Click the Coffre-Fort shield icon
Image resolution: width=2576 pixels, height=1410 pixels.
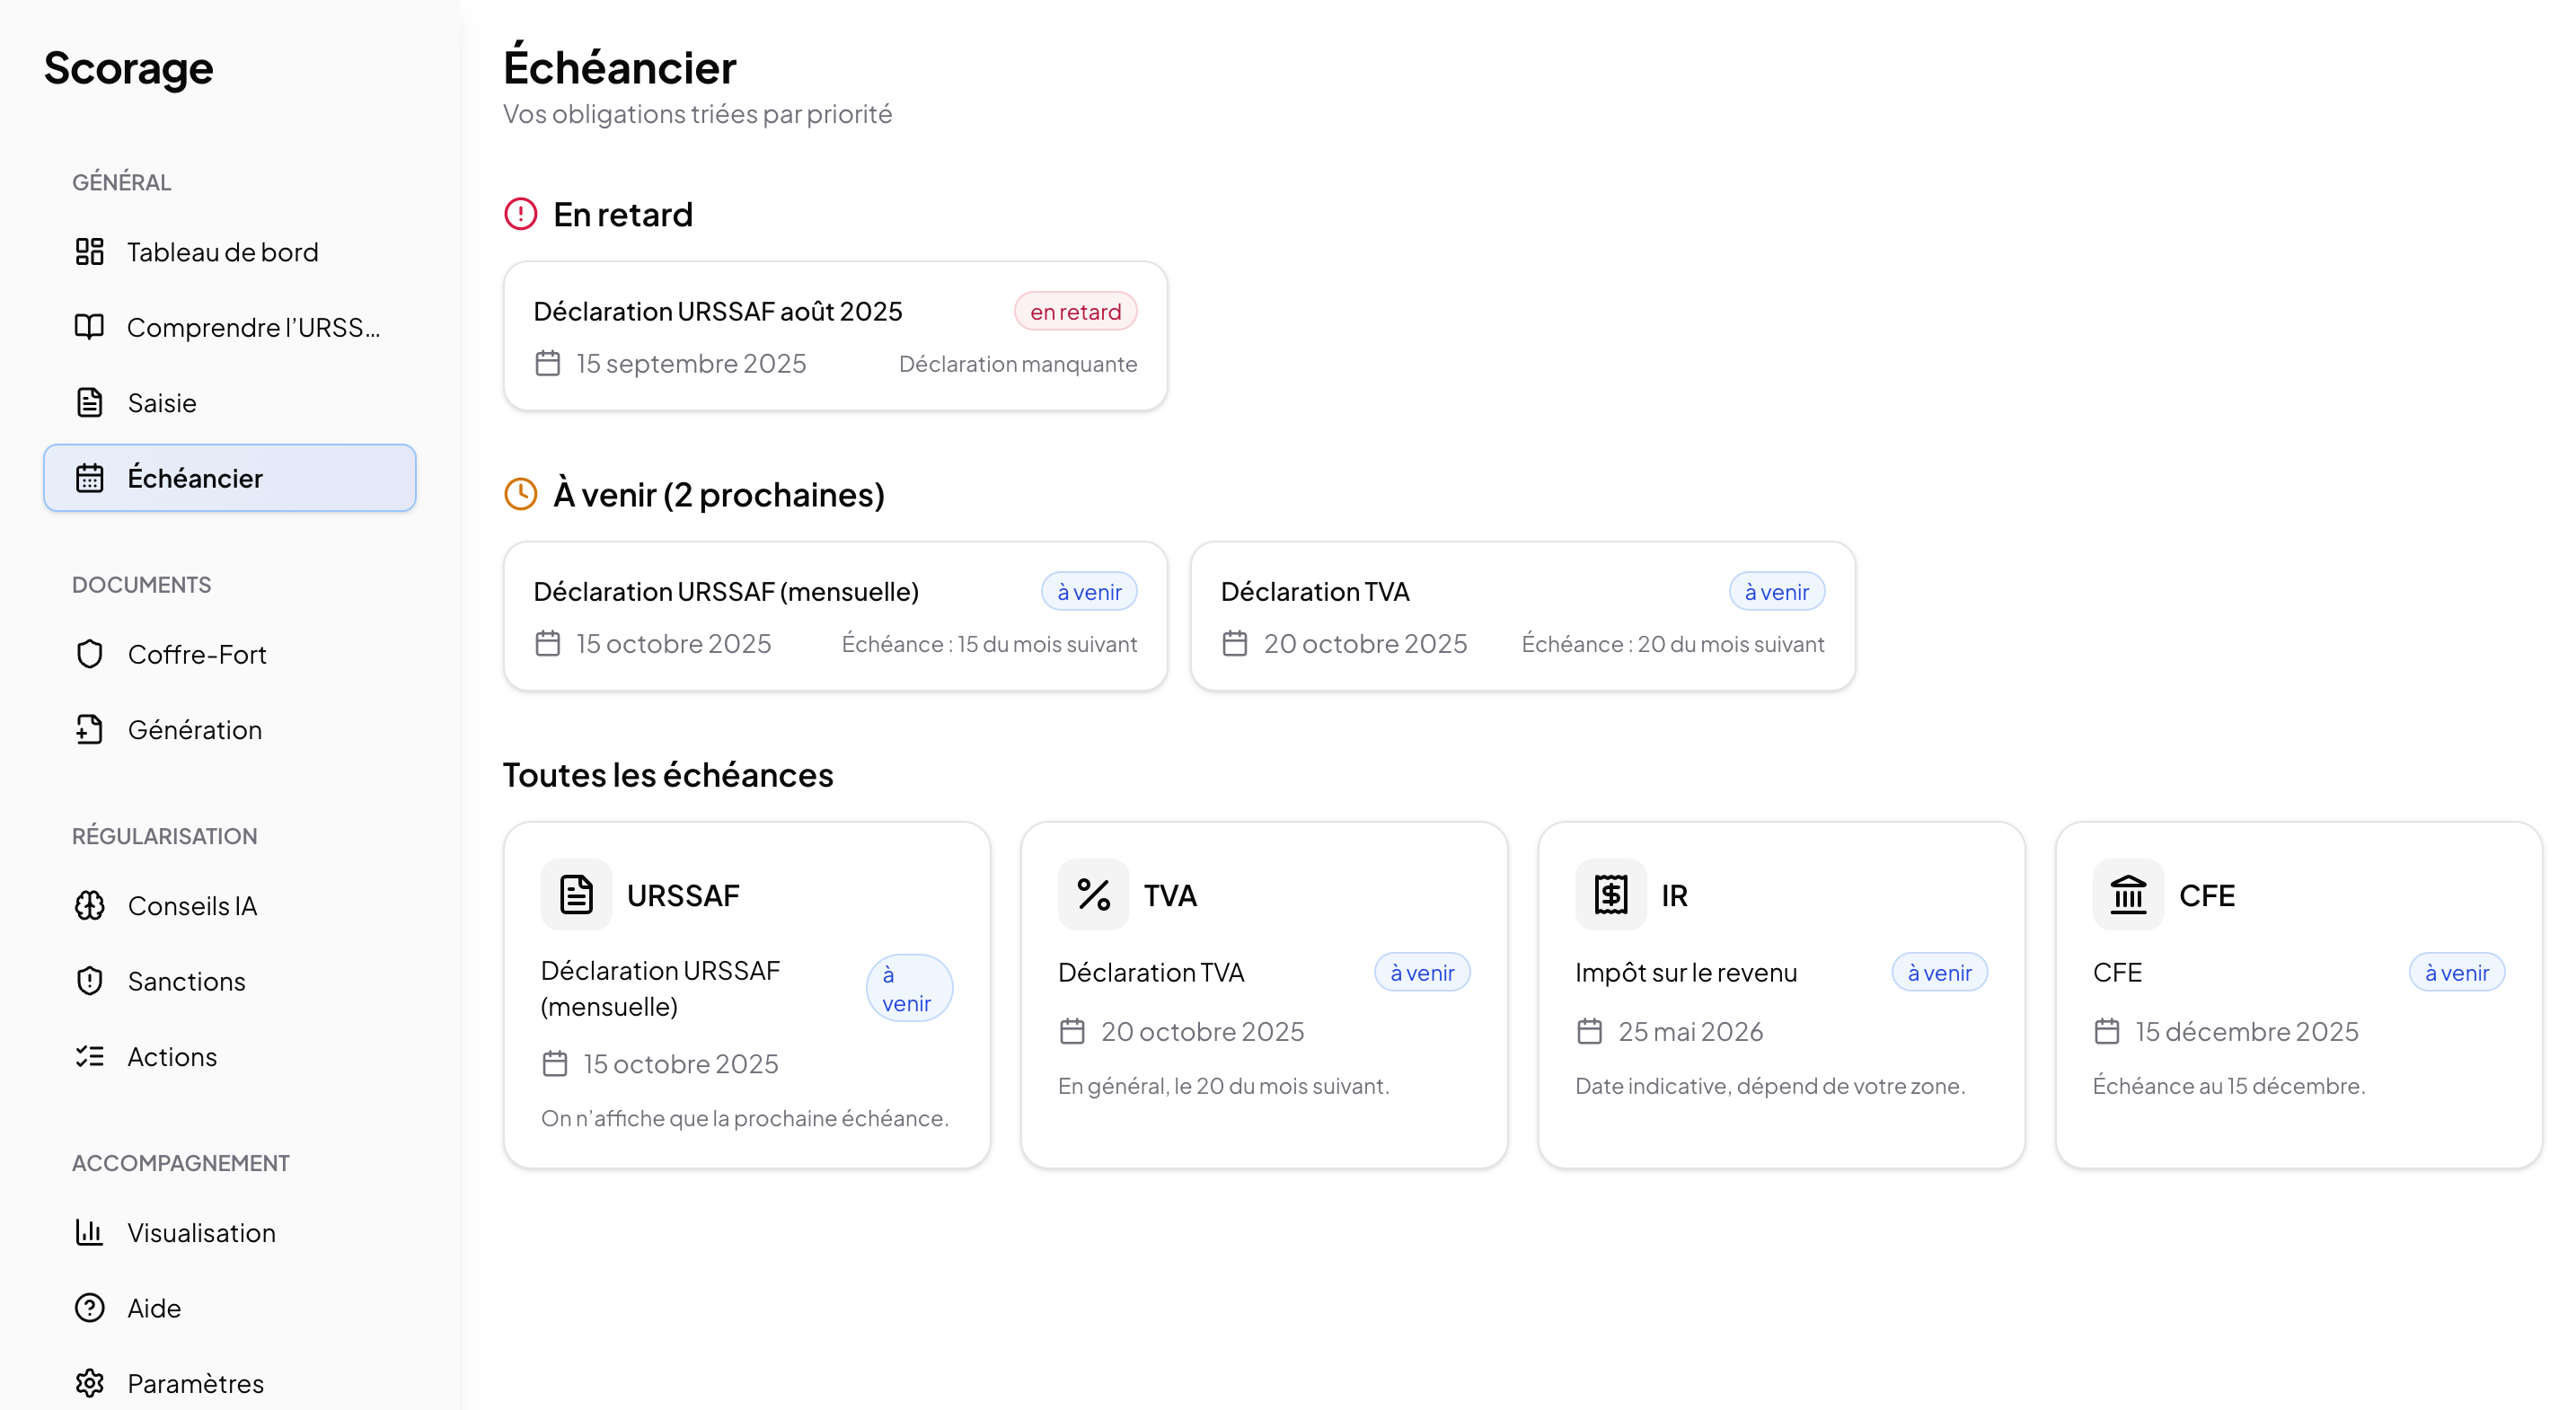(x=90, y=654)
